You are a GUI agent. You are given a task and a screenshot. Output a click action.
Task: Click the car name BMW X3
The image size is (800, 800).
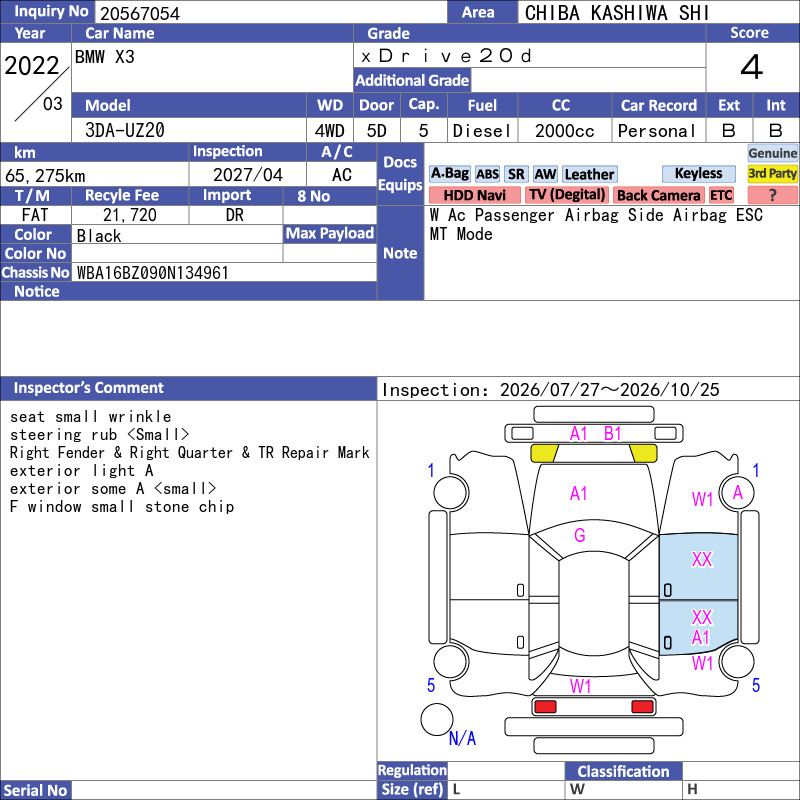[105, 56]
